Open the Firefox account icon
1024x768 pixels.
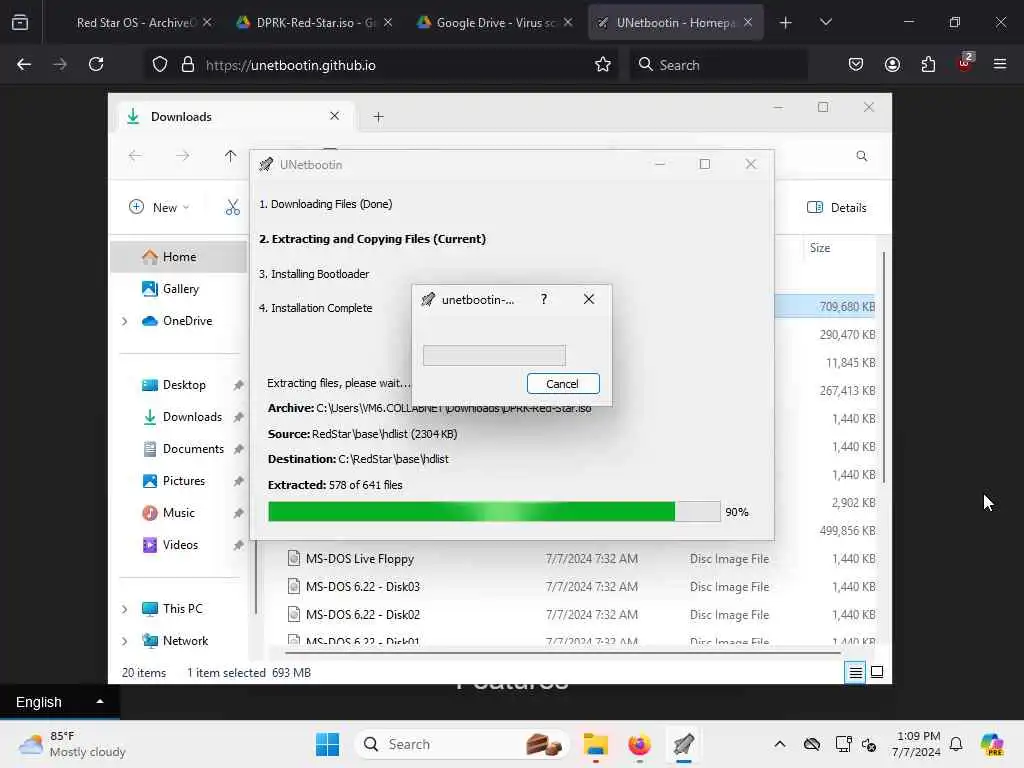click(x=892, y=65)
